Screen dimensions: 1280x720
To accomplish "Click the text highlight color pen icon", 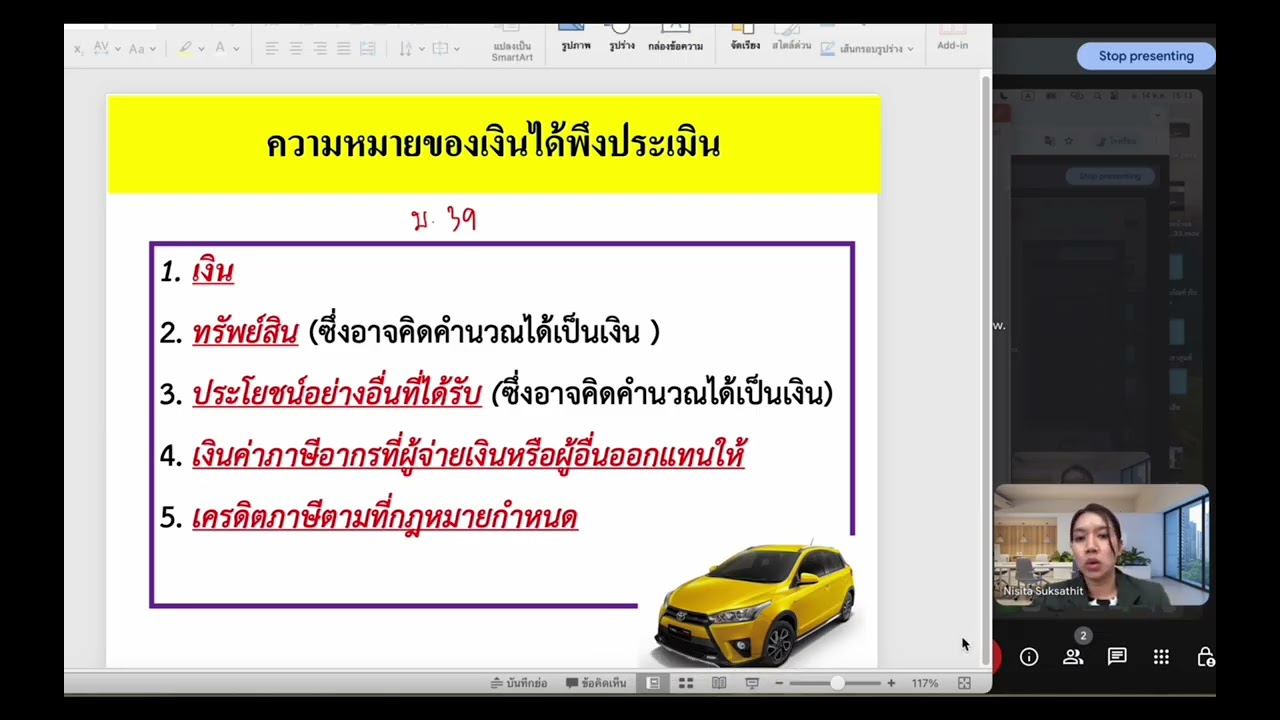I will [x=186, y=48].
